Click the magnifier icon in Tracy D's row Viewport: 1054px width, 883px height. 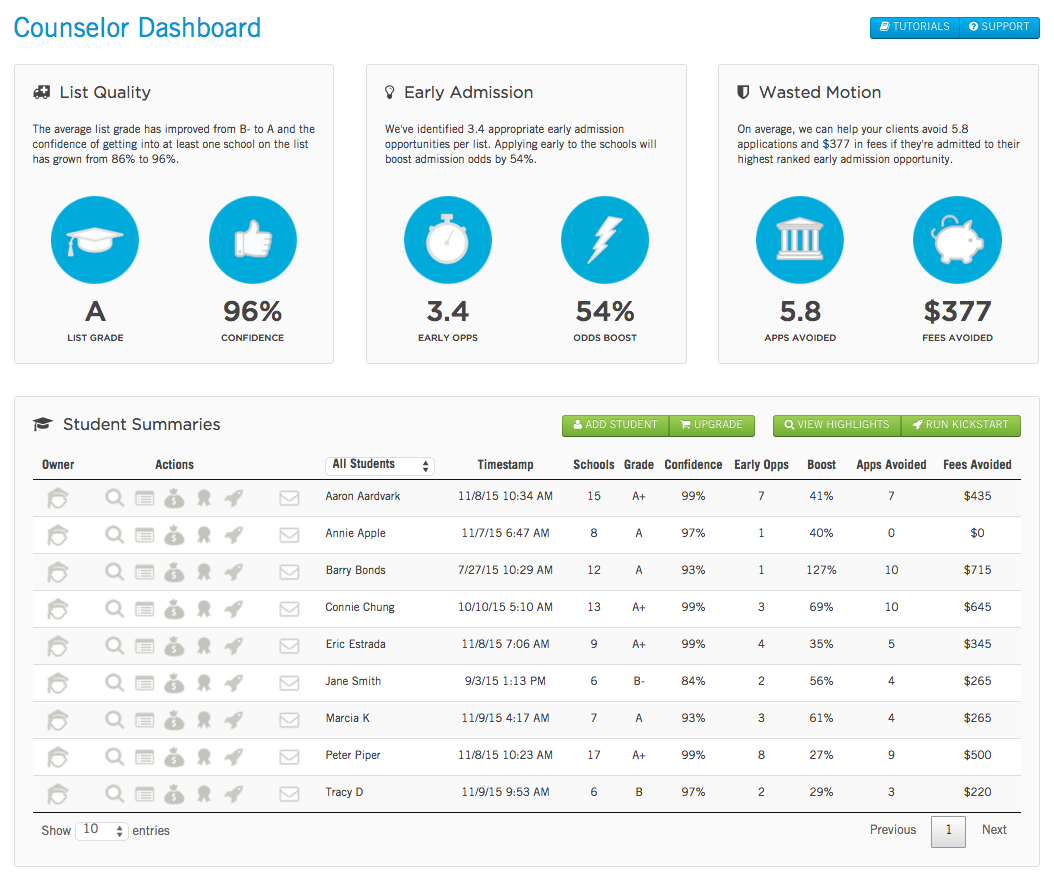tap(115, 794)
